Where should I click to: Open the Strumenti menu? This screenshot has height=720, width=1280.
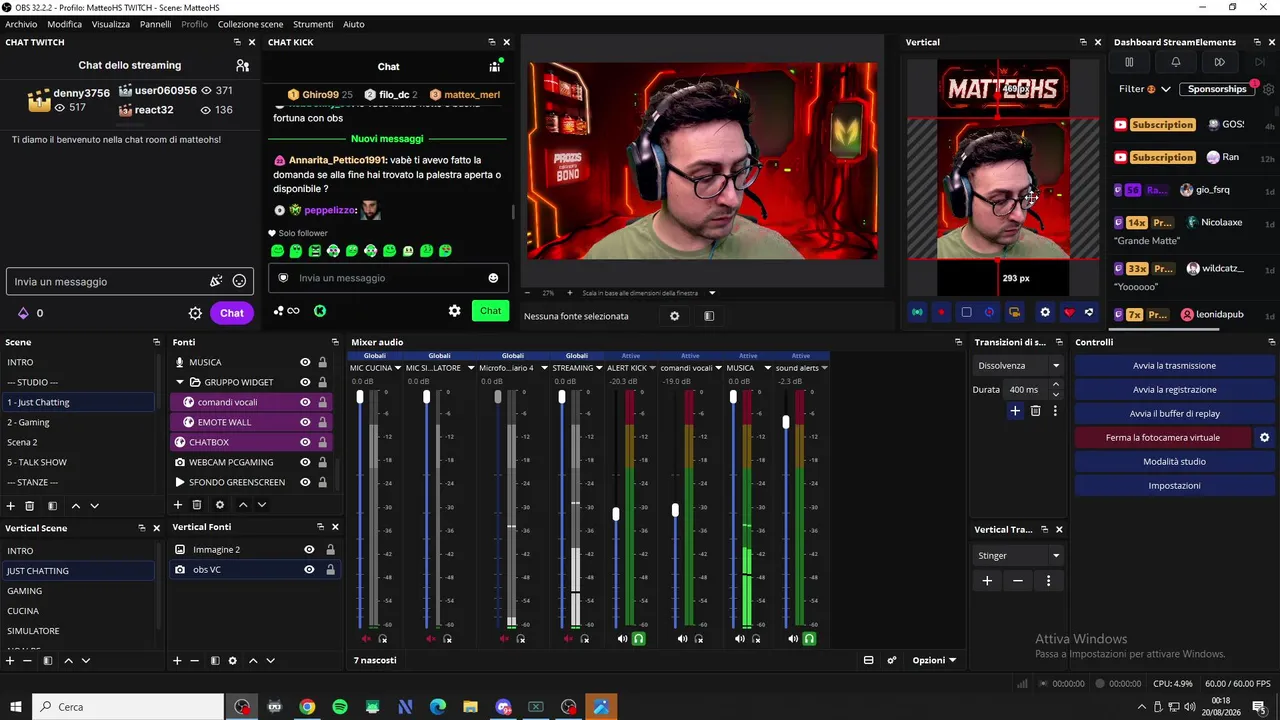point(313,24)
